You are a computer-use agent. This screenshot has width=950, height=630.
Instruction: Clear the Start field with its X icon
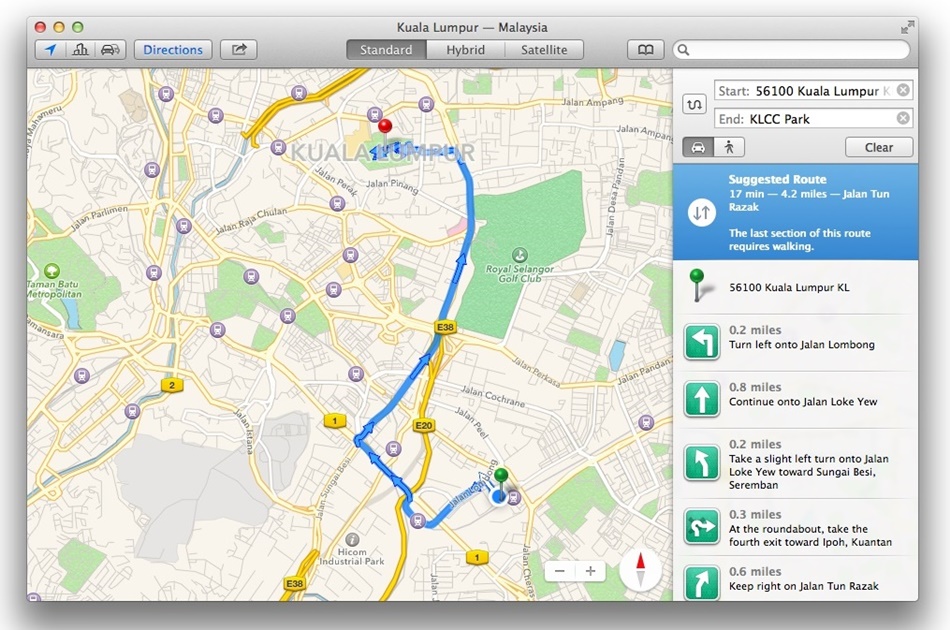click(x=903, y=90)
